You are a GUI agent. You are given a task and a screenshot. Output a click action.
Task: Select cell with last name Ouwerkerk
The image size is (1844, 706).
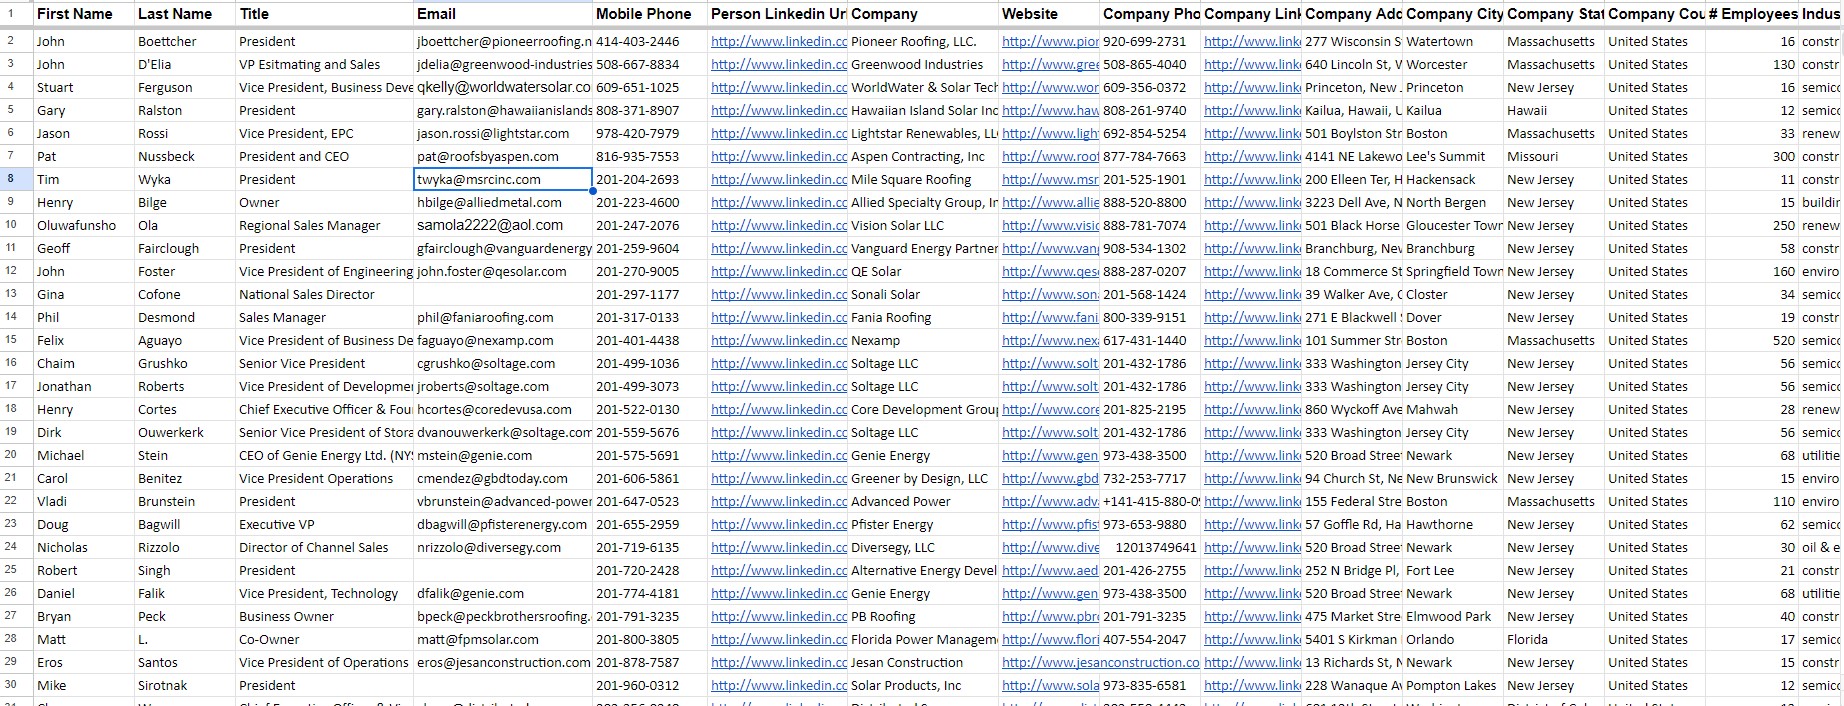pos(185,432)
